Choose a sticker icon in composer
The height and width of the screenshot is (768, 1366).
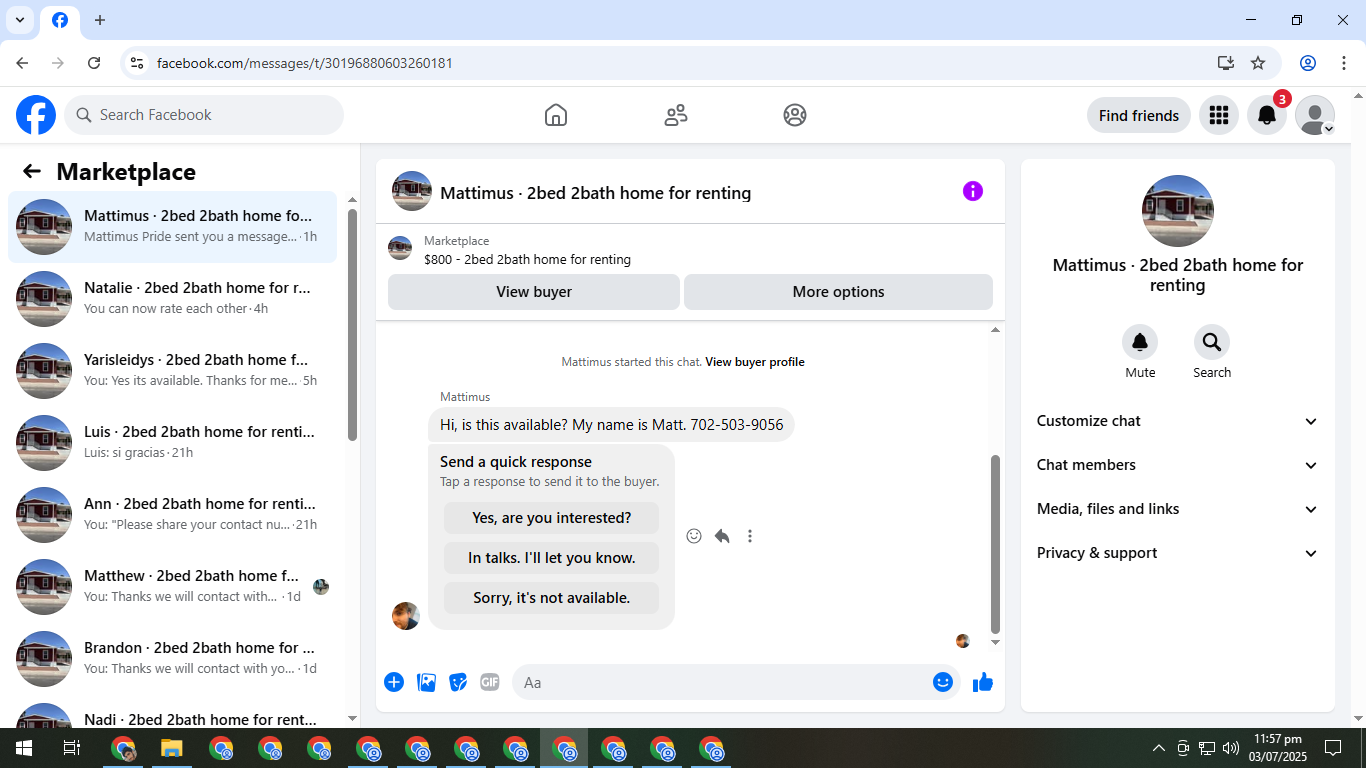point(458,682)
